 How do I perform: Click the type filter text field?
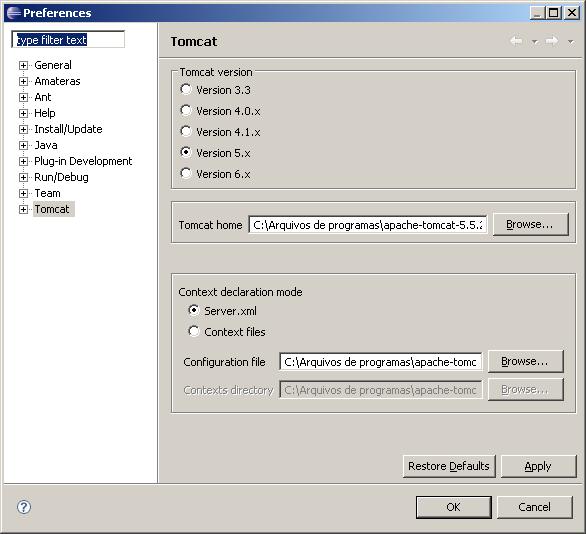68,40
